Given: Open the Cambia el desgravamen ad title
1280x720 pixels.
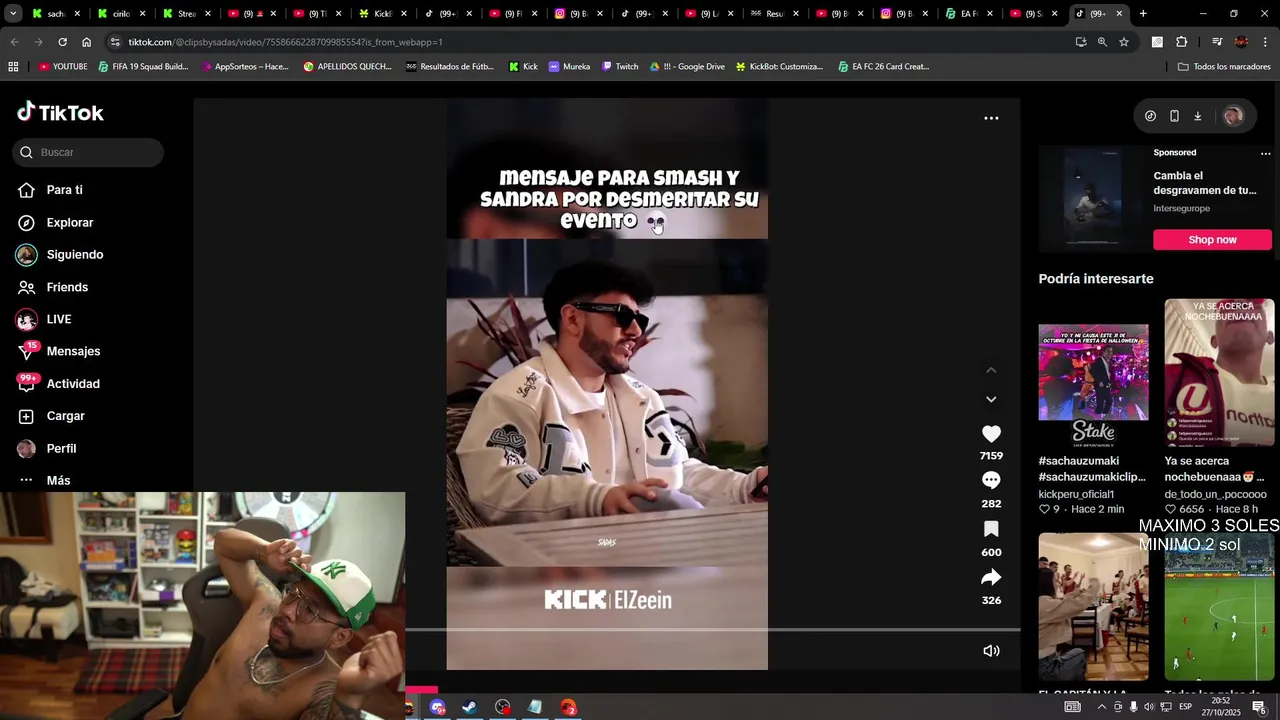Looking at the screenshot, I should click(x=1204, y=183).
